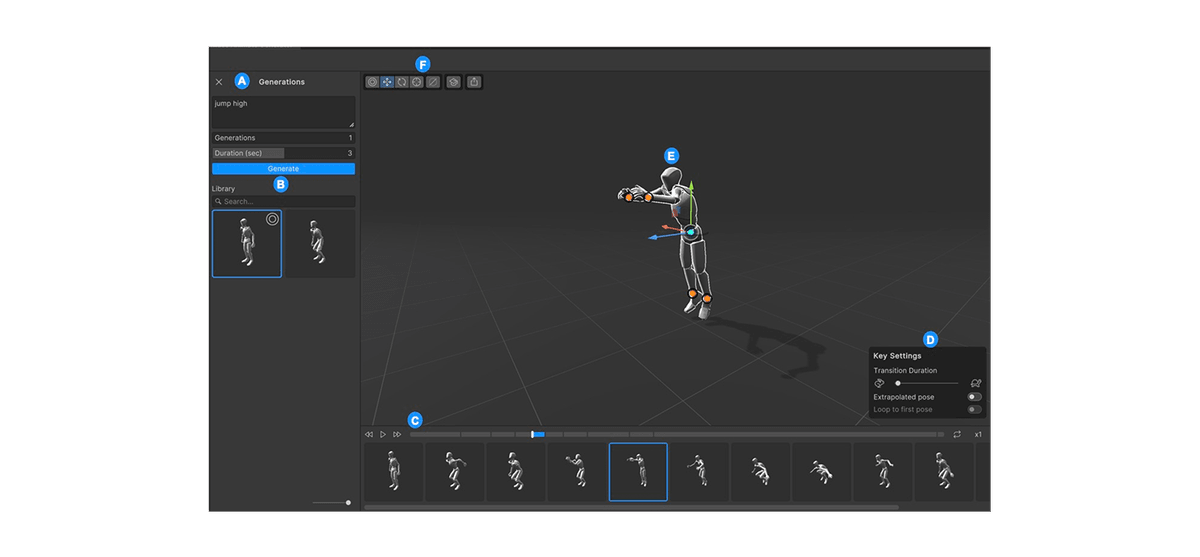The image size is (1200, 557).
Task: Adjust the thumbnail size slider below the library
Action: [348, 503]
